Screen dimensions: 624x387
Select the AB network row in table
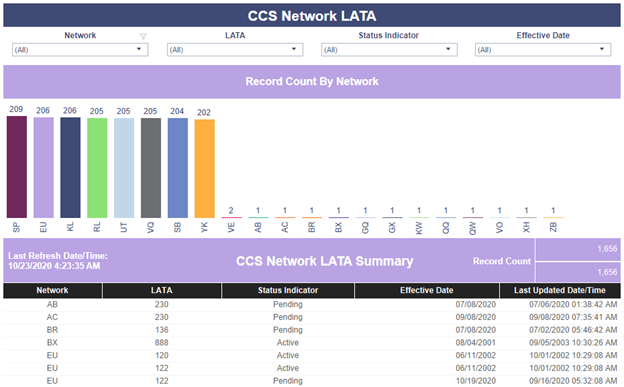pyautogui.click(x=312, y=305)
